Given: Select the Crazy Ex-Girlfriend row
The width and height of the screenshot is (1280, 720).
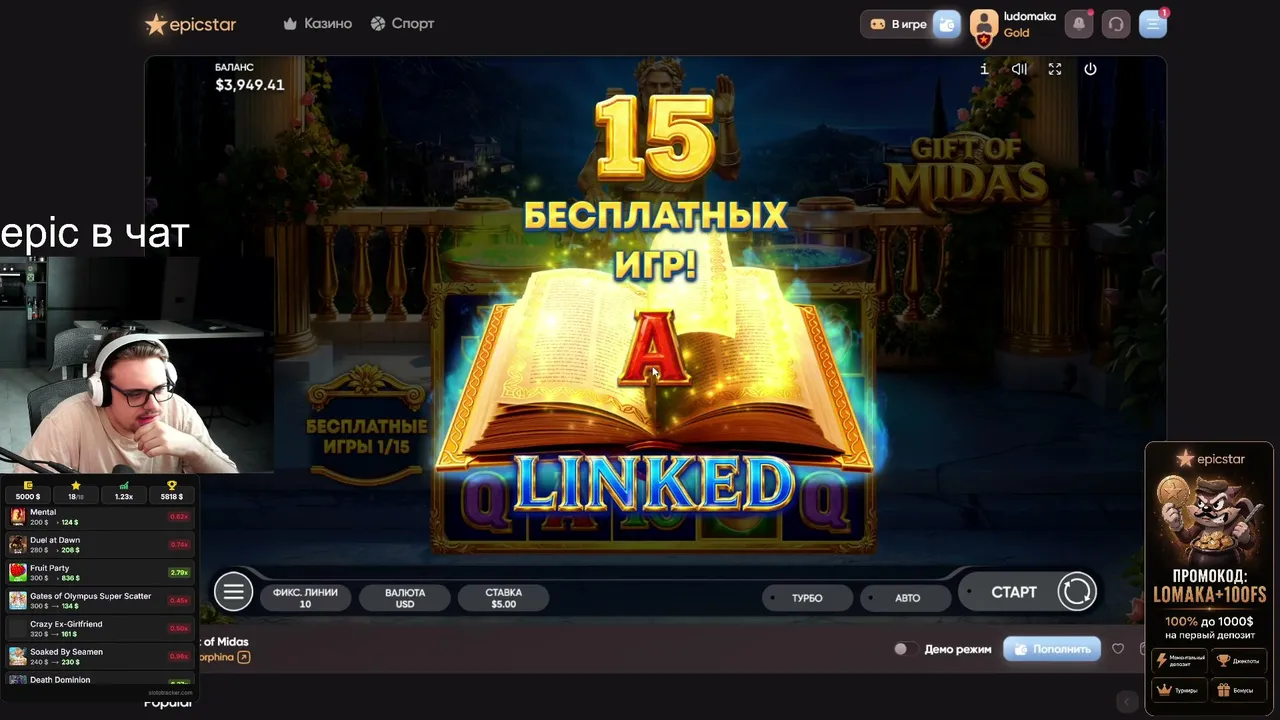Looking at the screenshot, I should [x=100, y=629].
